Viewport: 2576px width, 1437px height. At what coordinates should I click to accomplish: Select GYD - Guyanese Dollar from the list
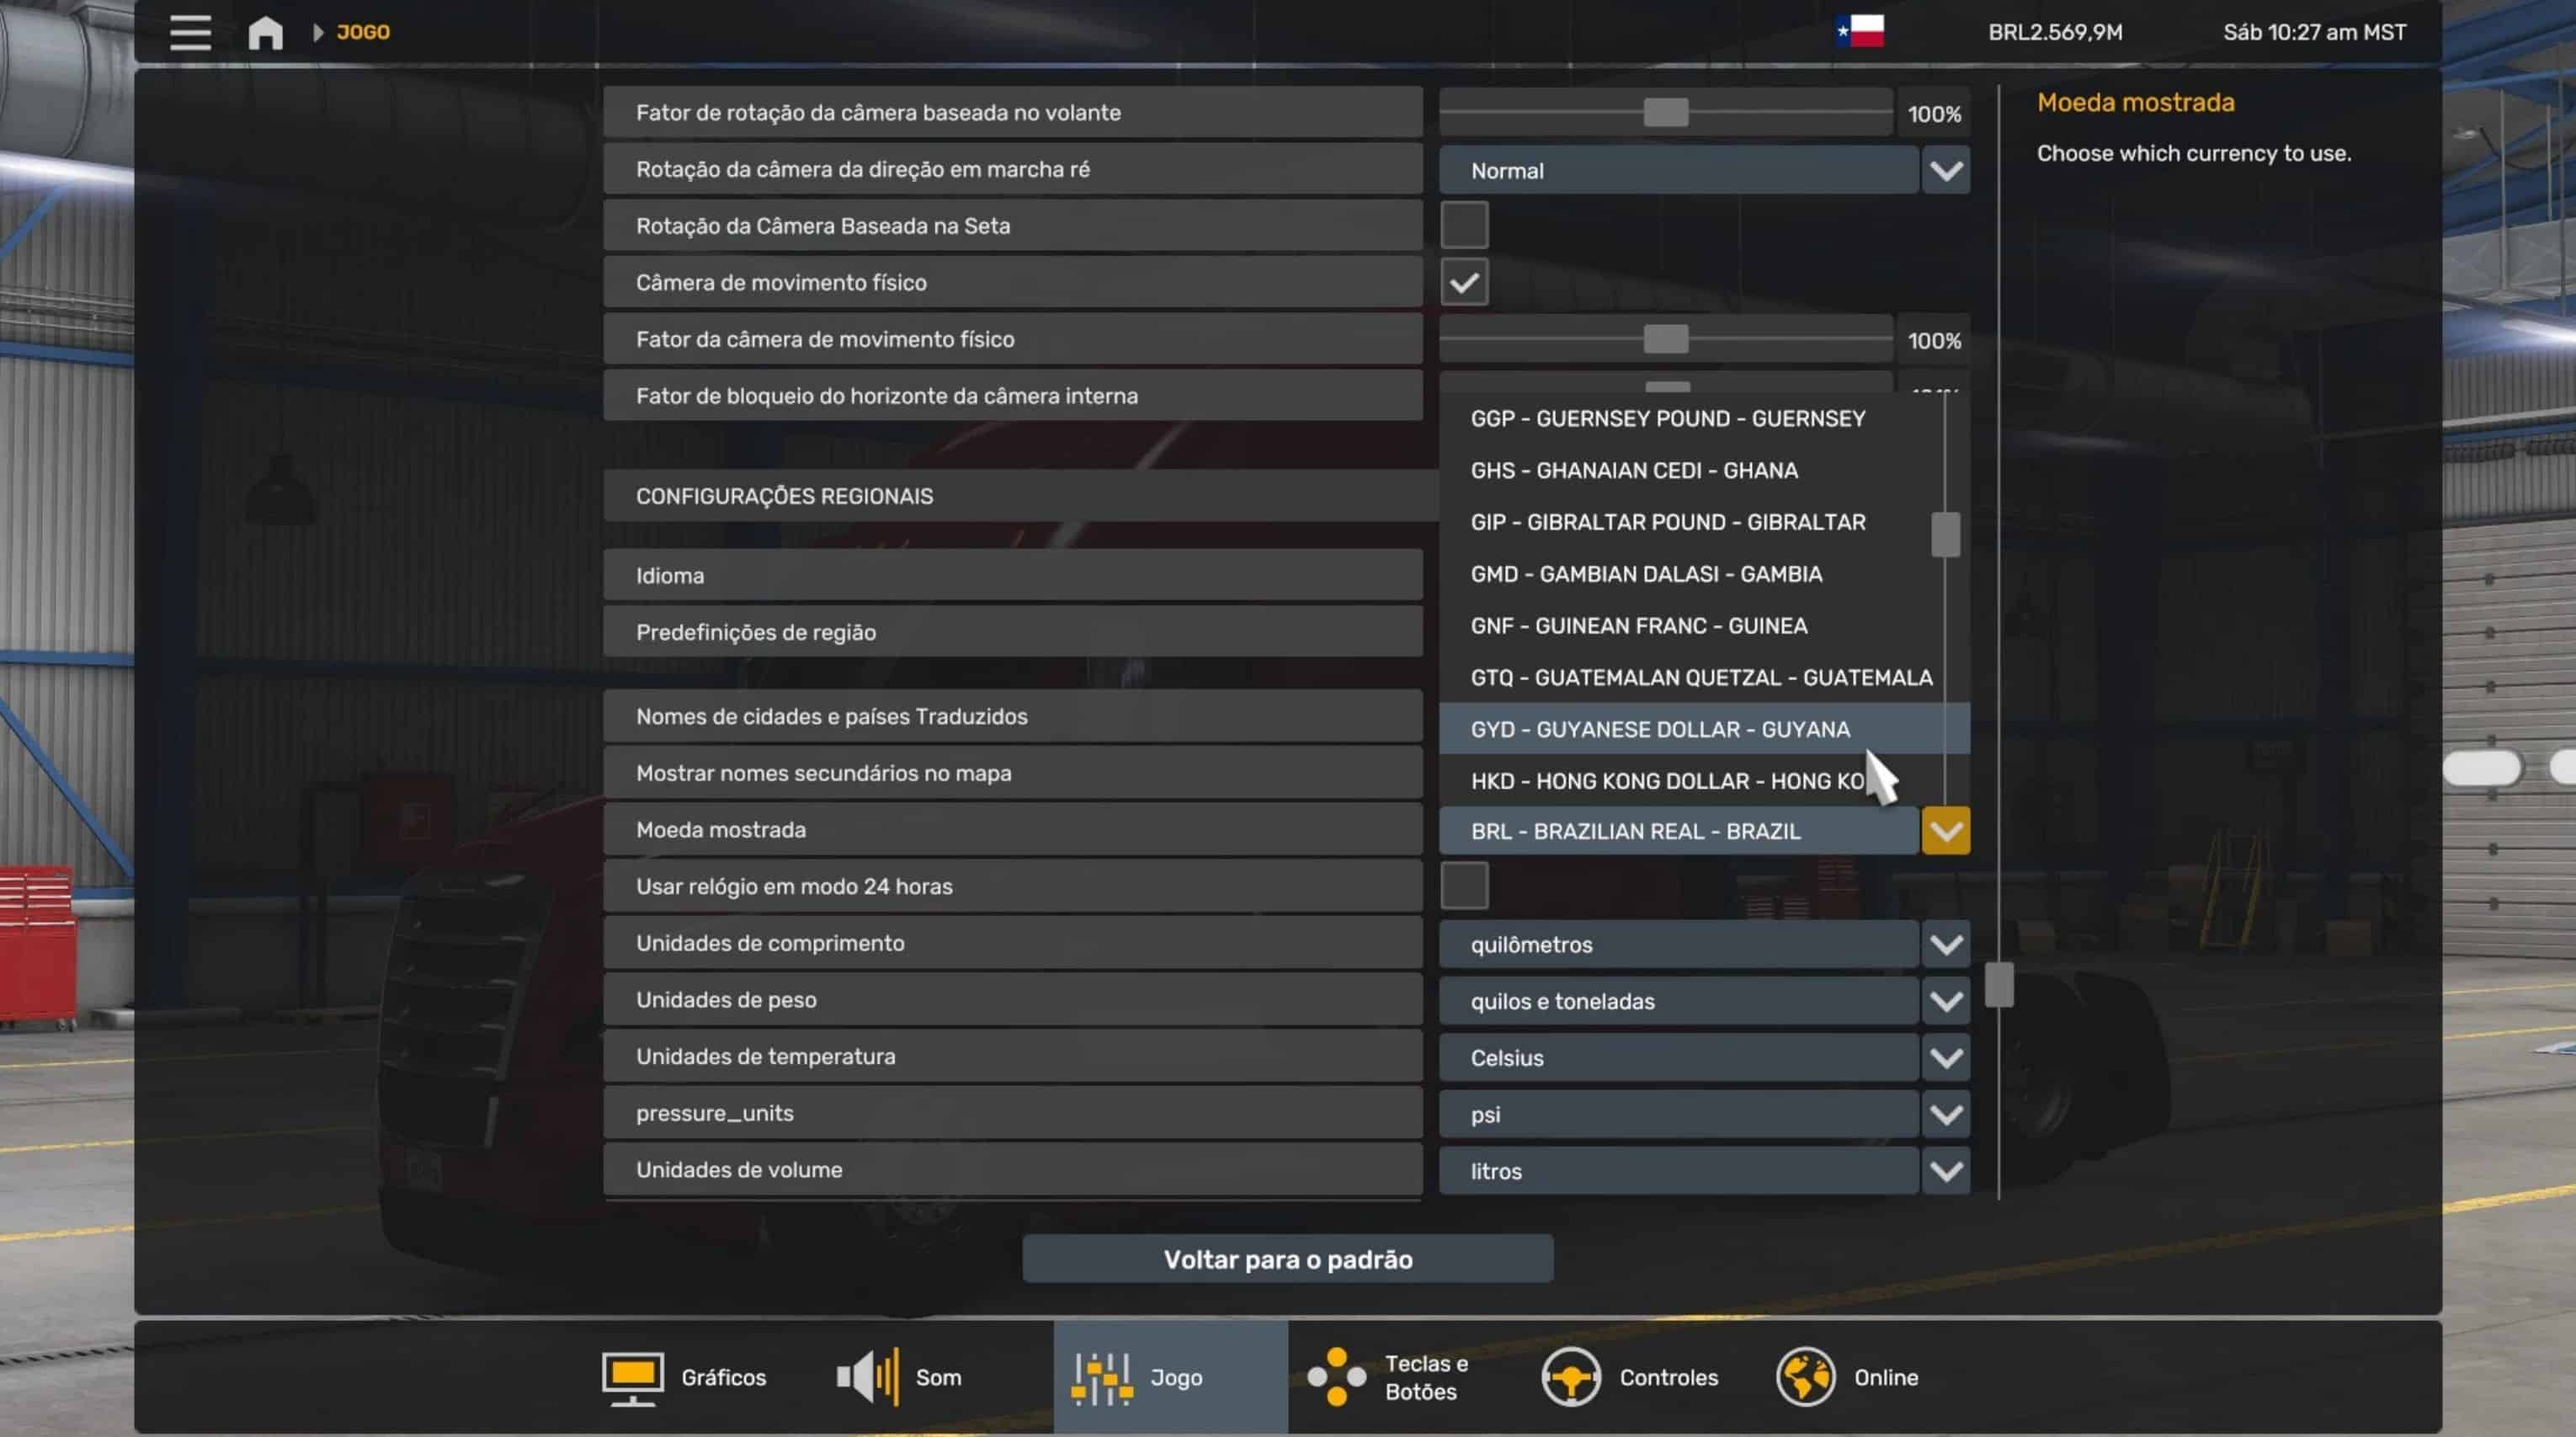1660,729
